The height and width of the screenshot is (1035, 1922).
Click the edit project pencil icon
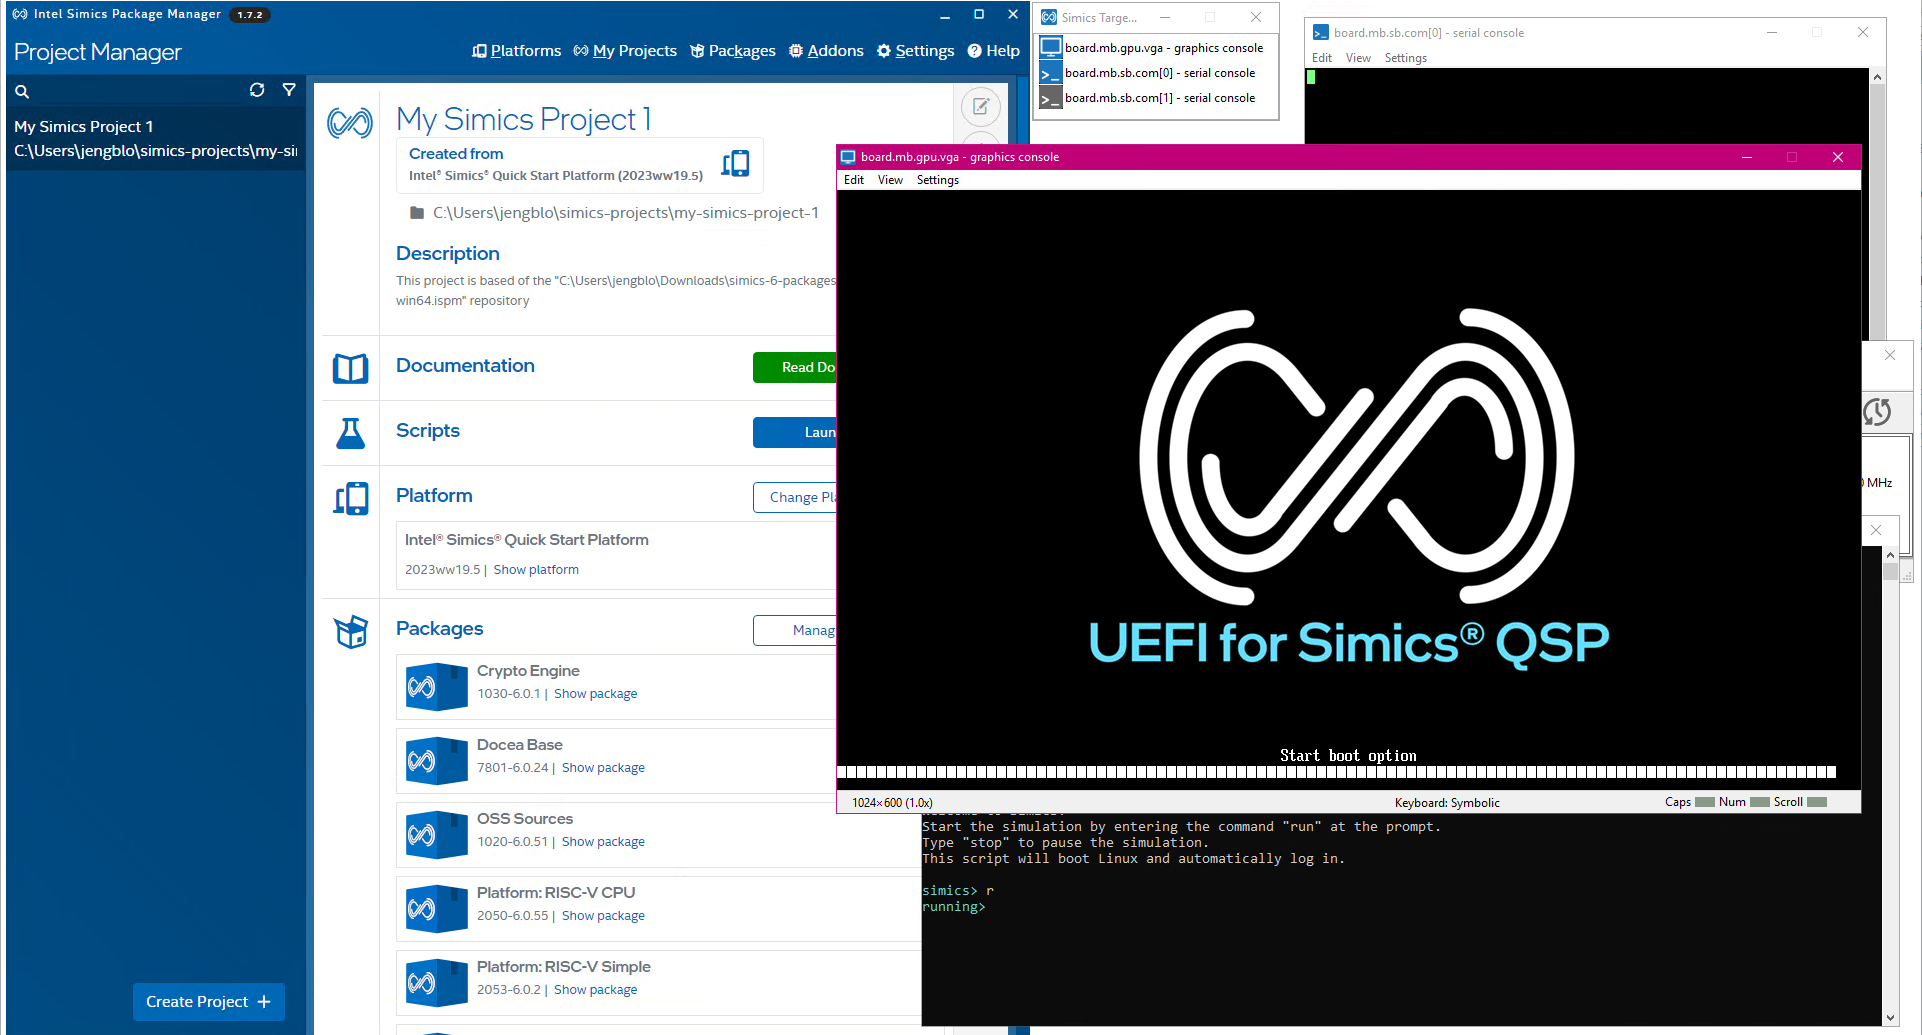click(x=980, y=106)
